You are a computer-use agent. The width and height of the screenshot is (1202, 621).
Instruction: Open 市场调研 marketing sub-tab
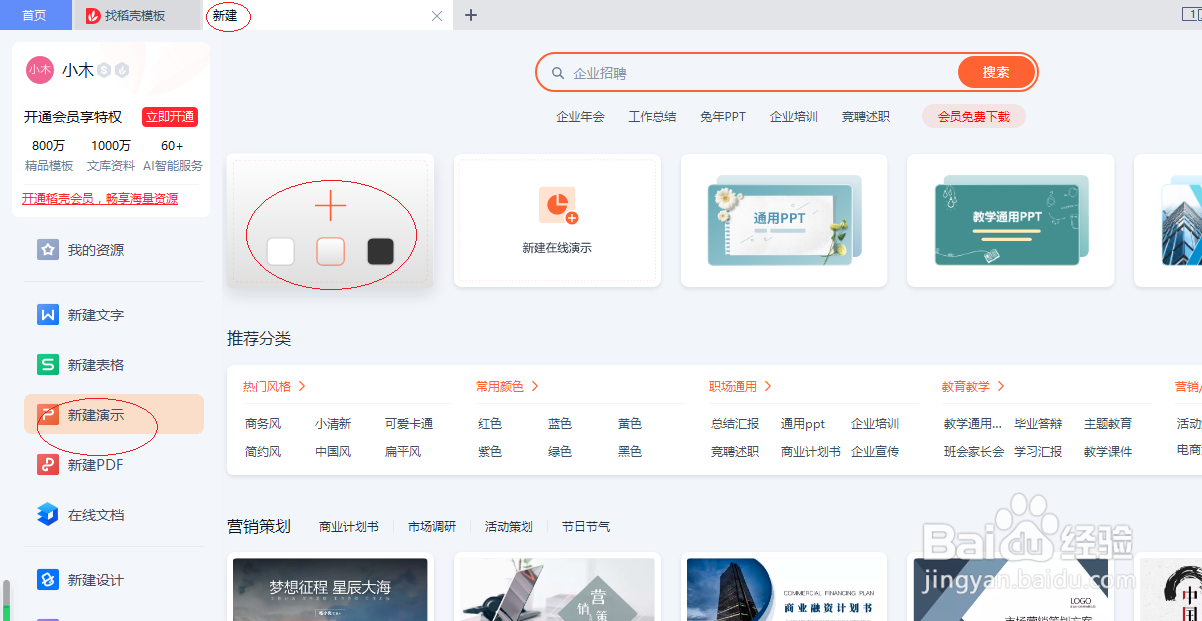tap(432, 527)
